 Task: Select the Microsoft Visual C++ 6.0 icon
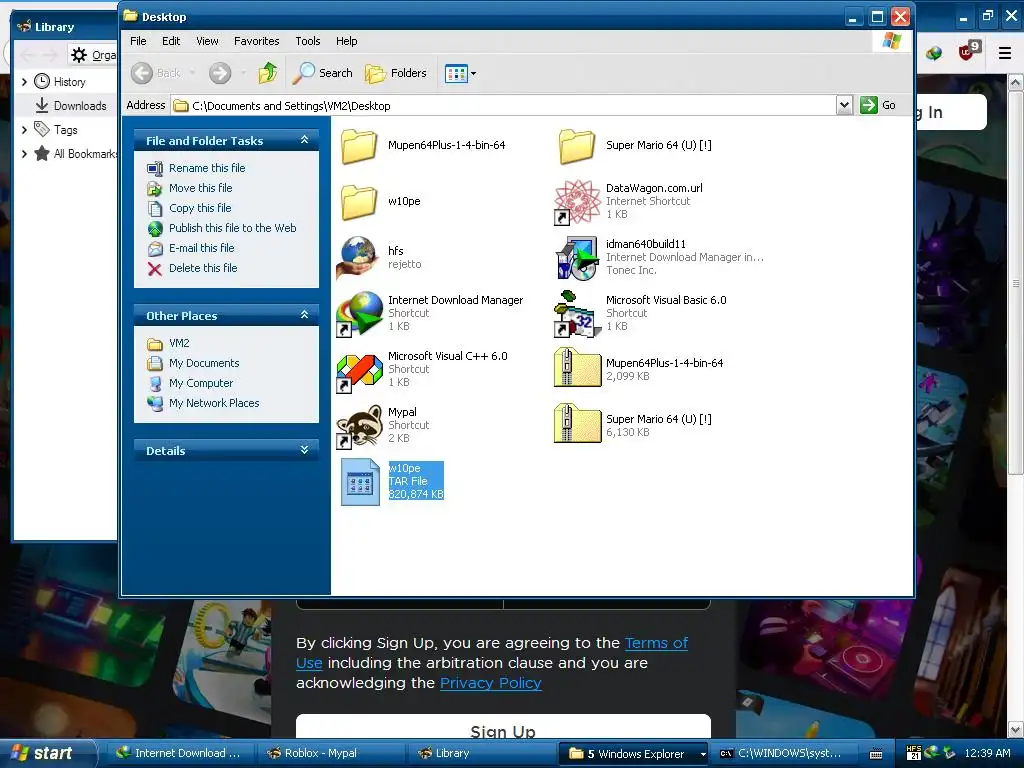coord(359,370)
